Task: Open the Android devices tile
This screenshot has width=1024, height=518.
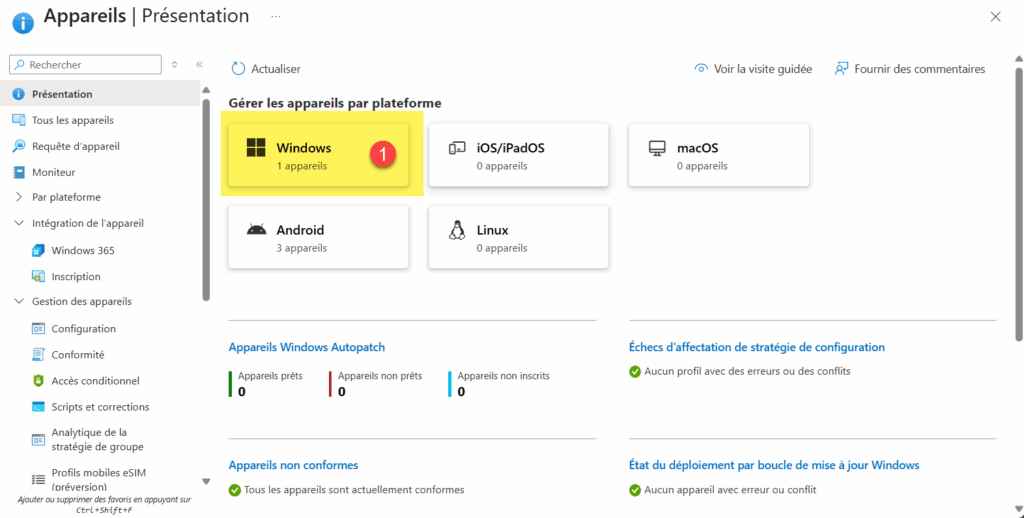Action: tap(318, 238)
